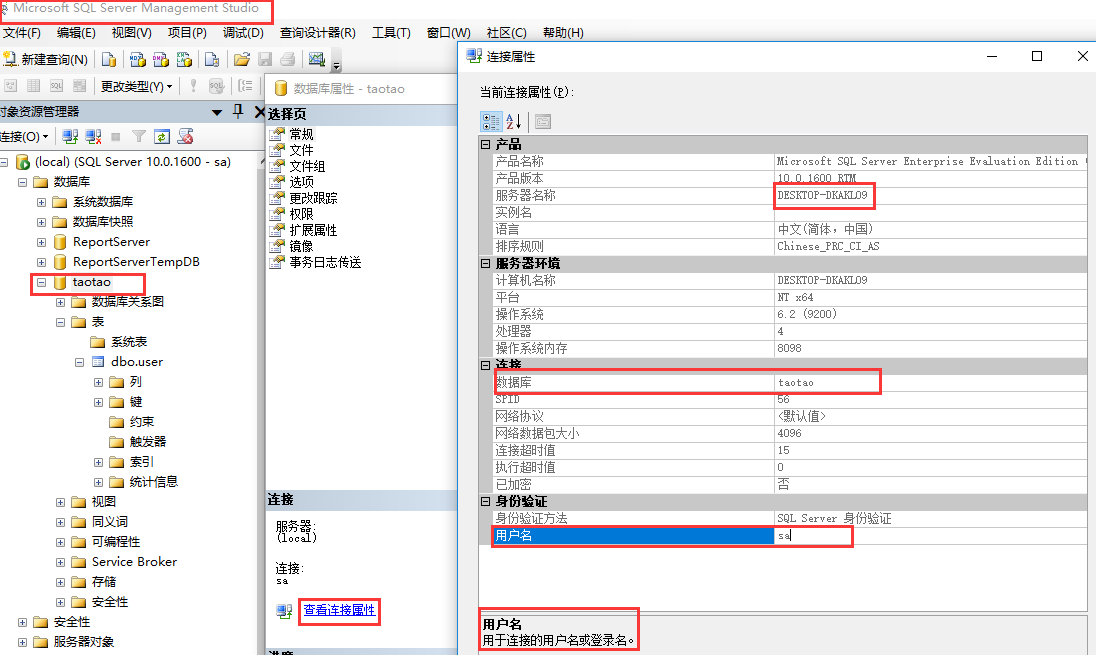Open the 帮助(H) menu
The width and height of the screenshot is (1096, 655).
pos(563,33)
